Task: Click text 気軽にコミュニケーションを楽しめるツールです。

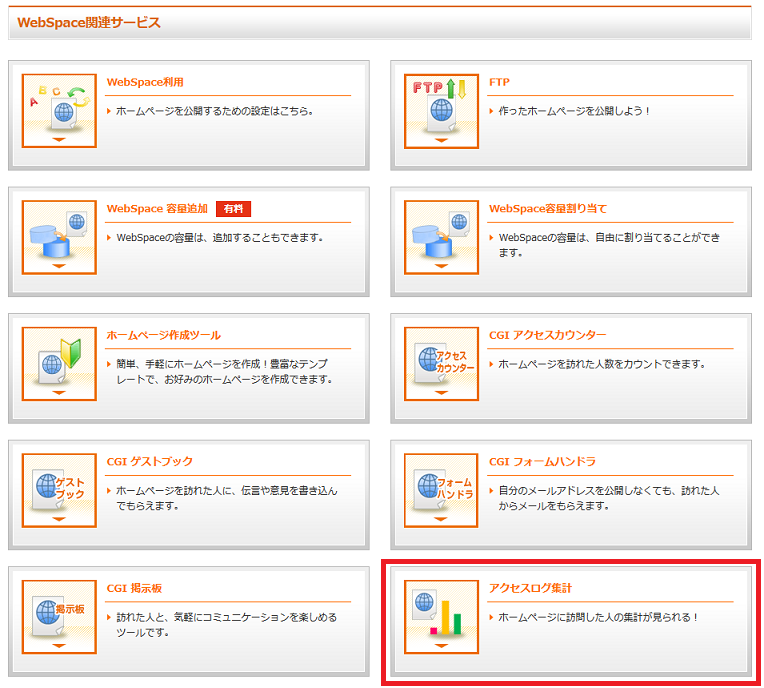Action: 227,625
